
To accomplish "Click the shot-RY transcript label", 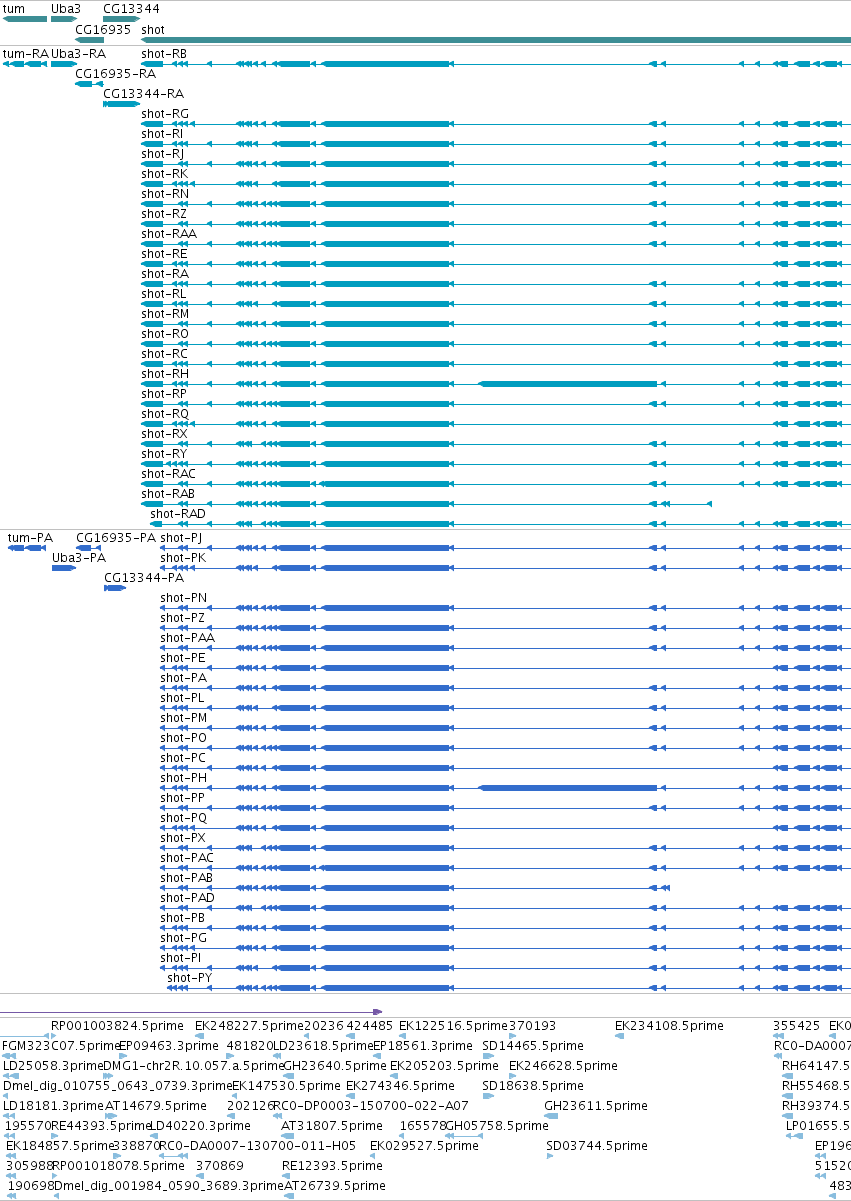I will click(164, 454).
